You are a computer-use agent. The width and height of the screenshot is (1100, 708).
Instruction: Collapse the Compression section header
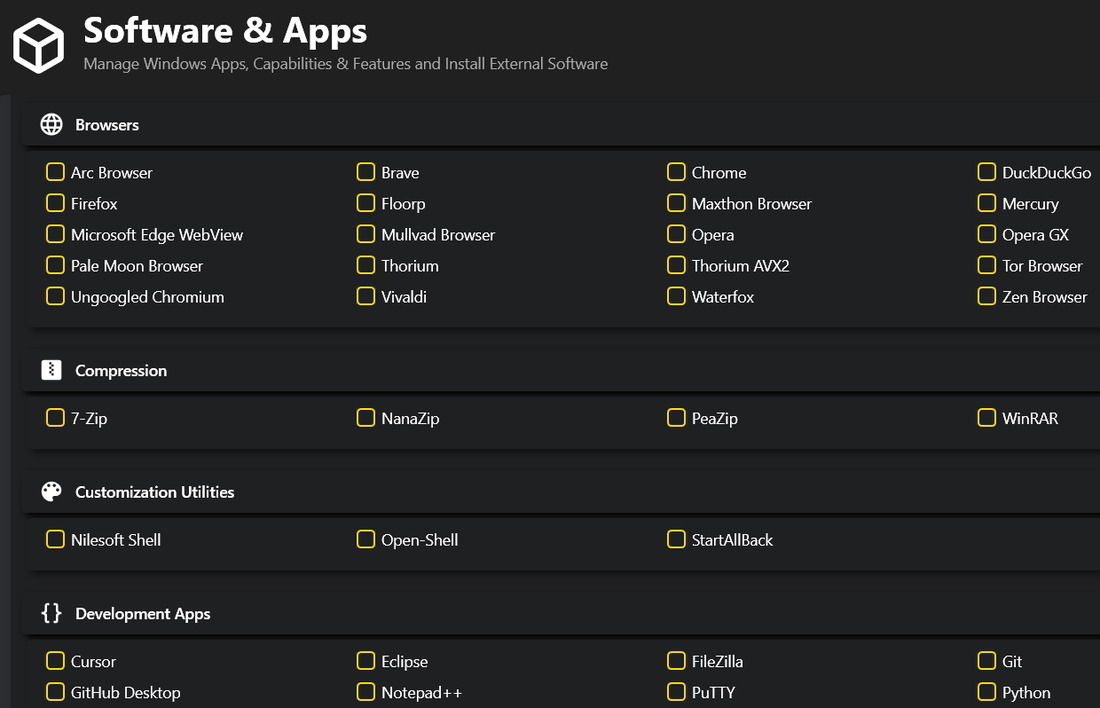(561, 370)
